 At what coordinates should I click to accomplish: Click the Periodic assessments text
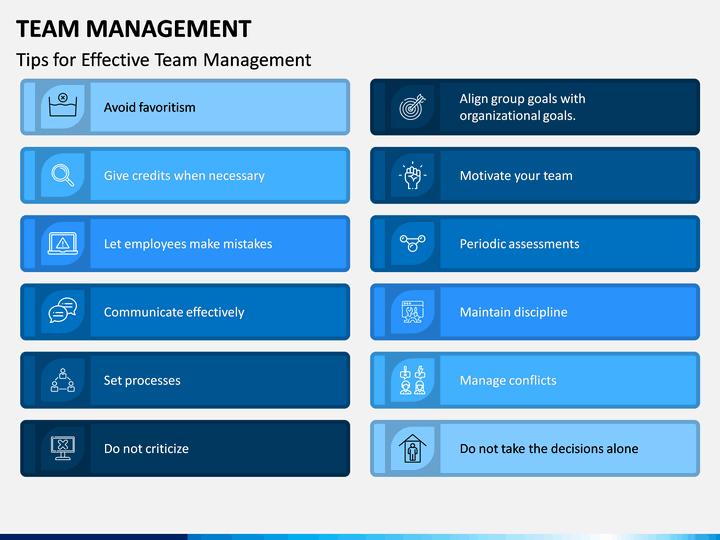click(x=519, y=244)
